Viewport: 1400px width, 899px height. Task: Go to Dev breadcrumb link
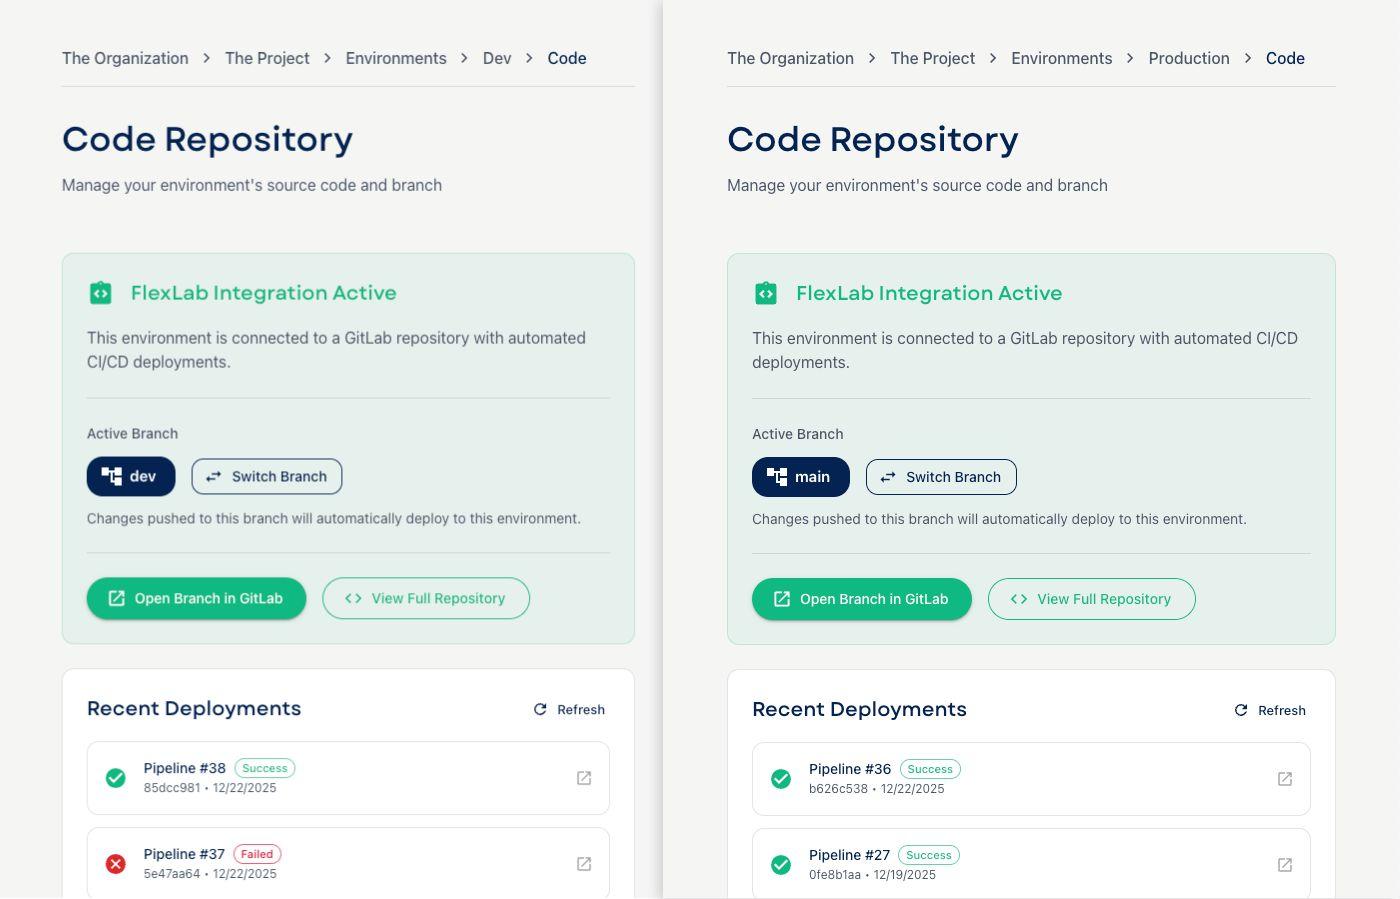(x=497, y=58)
